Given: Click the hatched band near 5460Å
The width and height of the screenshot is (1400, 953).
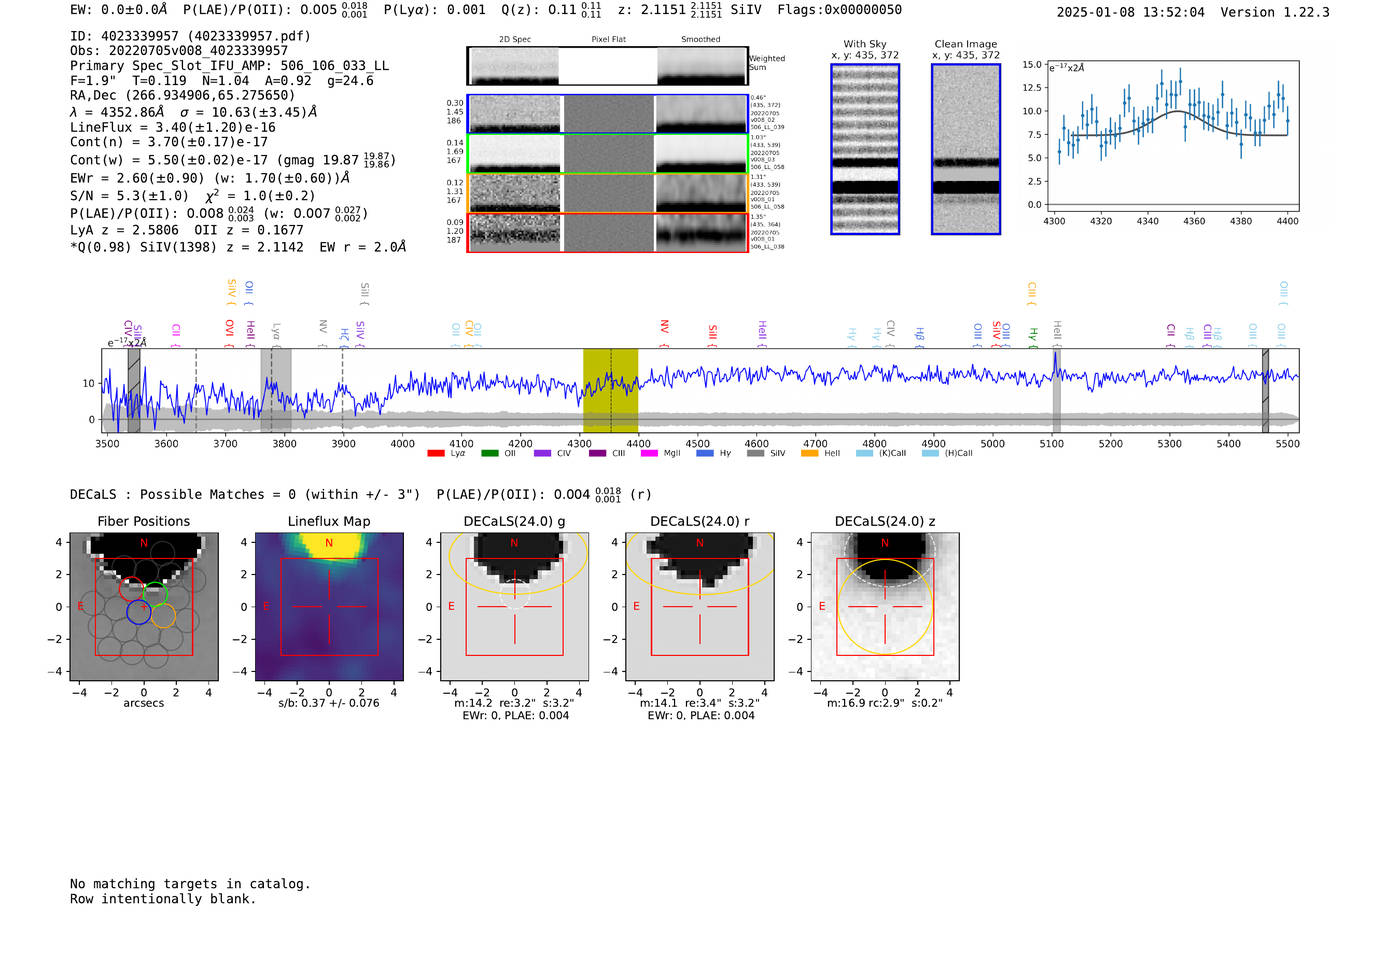Looking at the screenshot, I should point(1265,390).
